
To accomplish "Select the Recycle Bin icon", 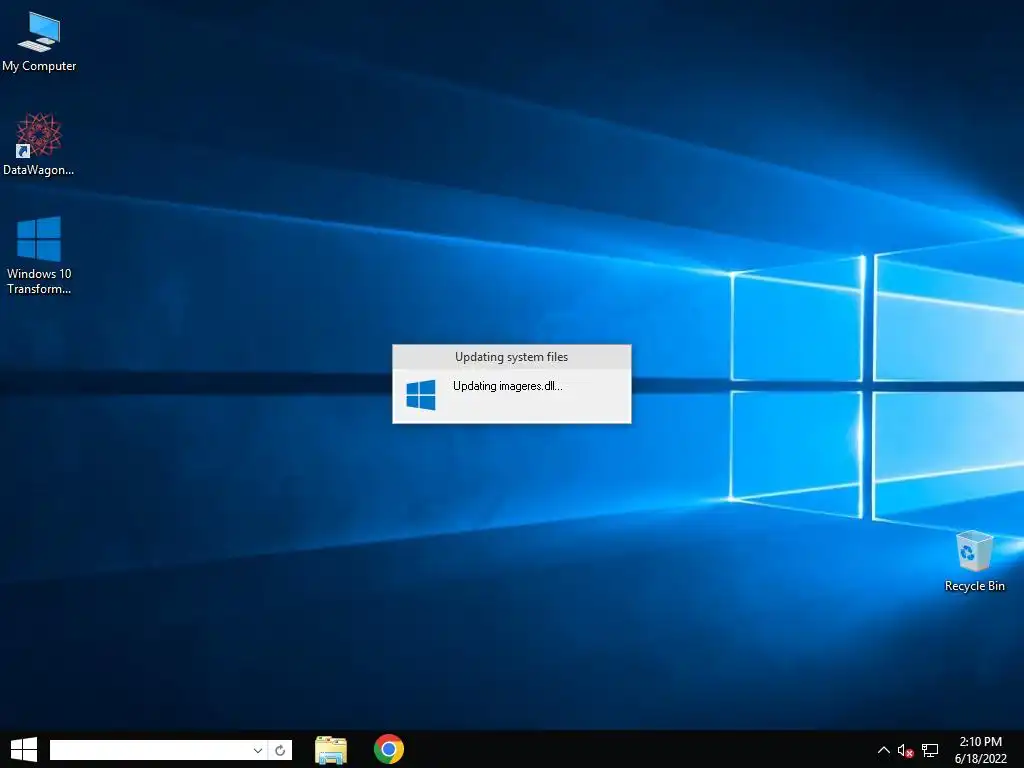I will (974, 562).
